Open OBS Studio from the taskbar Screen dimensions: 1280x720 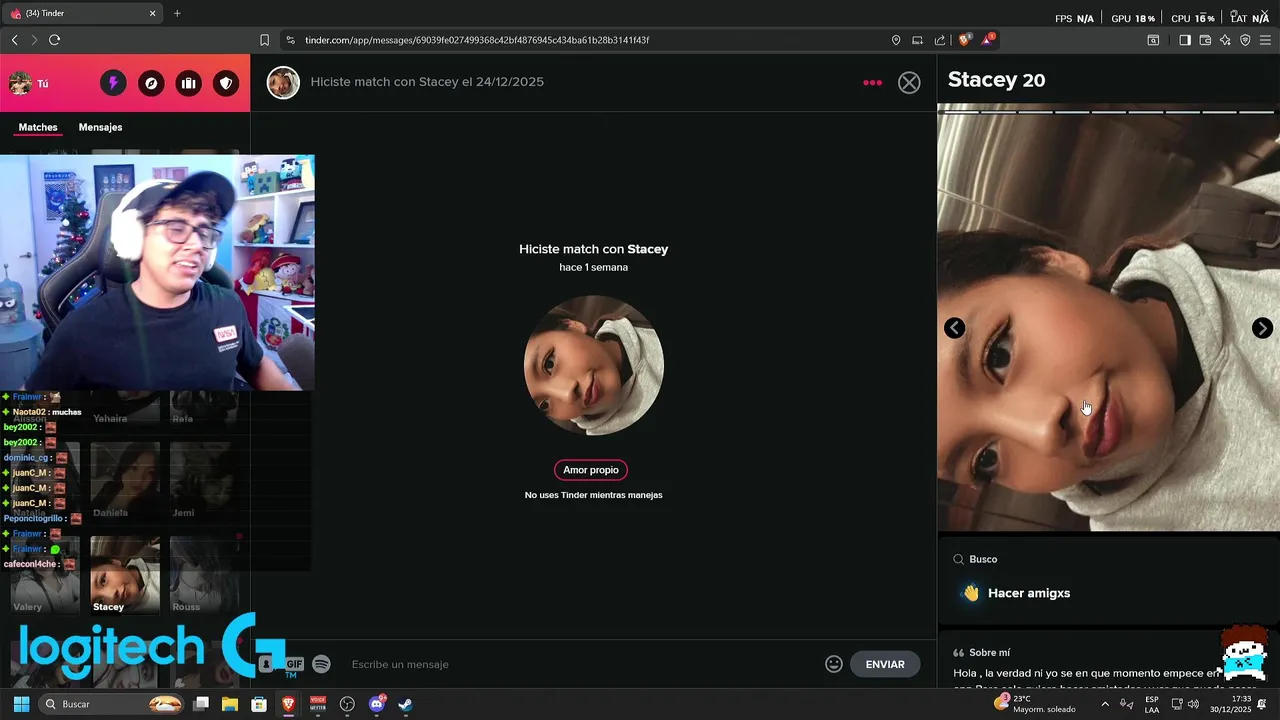point(347,704)
